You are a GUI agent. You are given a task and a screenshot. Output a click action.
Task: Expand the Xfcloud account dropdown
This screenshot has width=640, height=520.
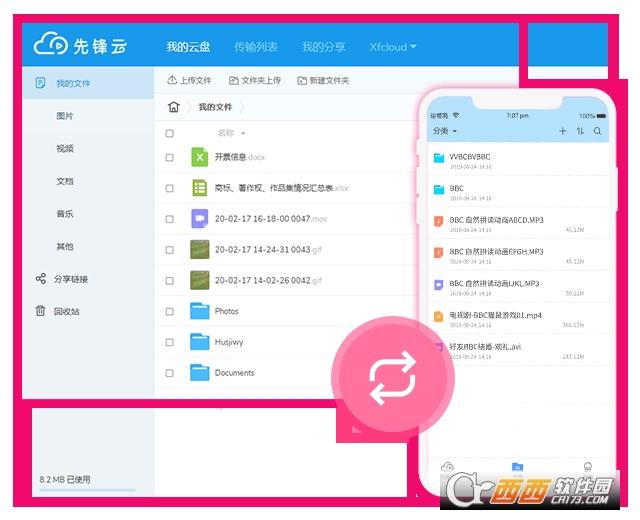pyautogui.click(x=392, y=47)
